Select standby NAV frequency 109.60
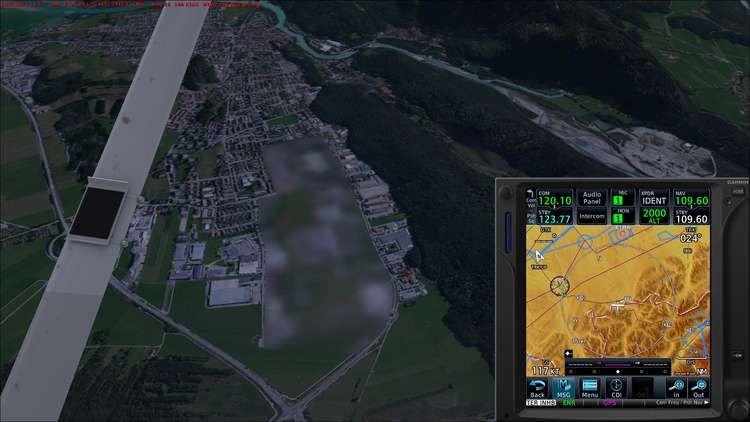750x422 pixels. coord(691,217)
